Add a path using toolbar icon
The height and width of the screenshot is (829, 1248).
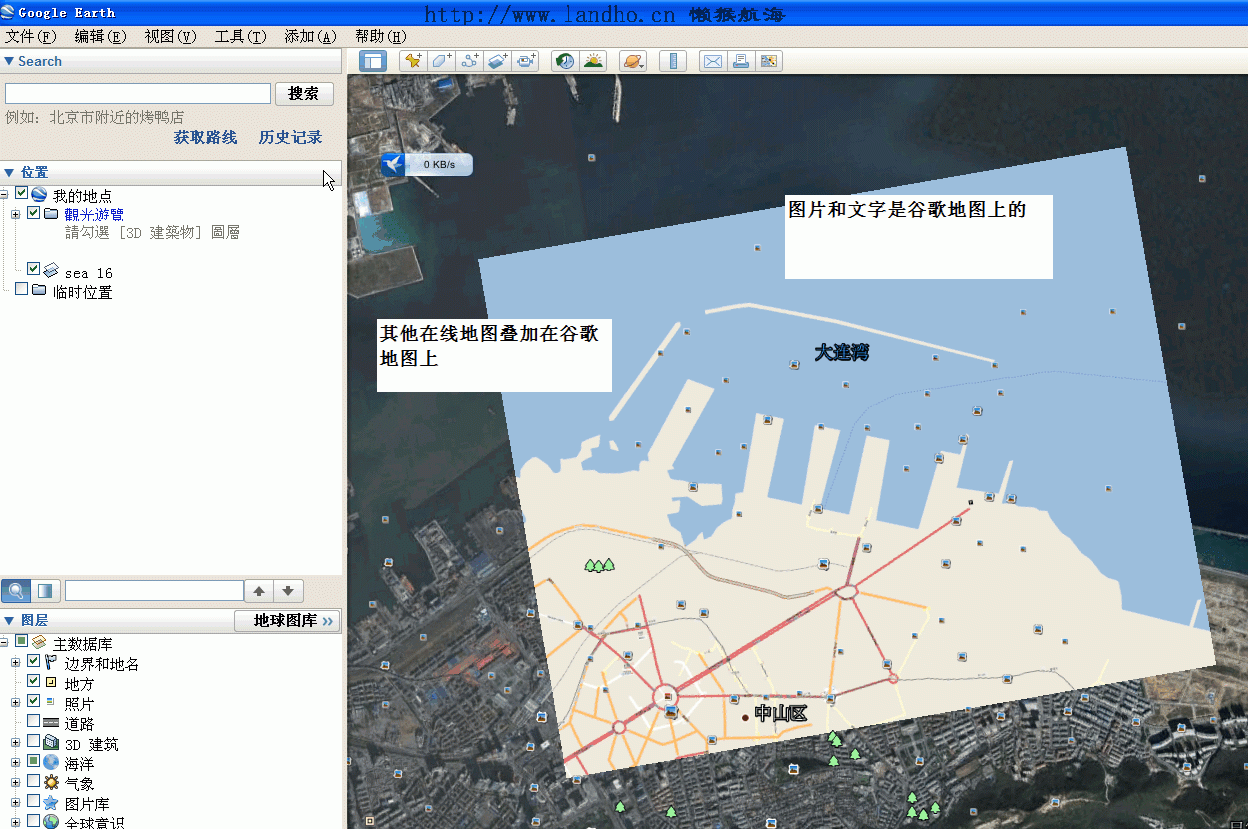(469, 61)
